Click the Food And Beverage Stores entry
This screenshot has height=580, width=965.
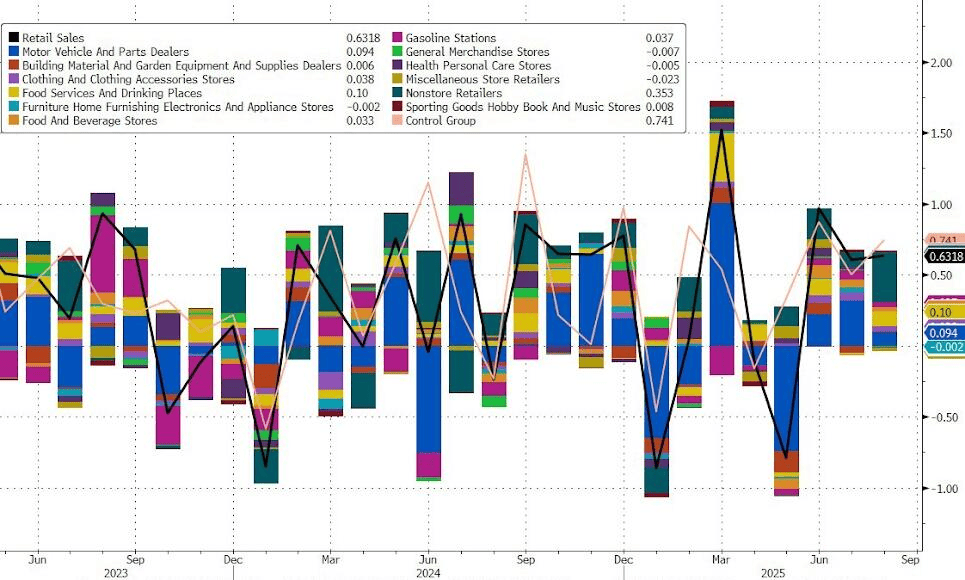(89, 121)
